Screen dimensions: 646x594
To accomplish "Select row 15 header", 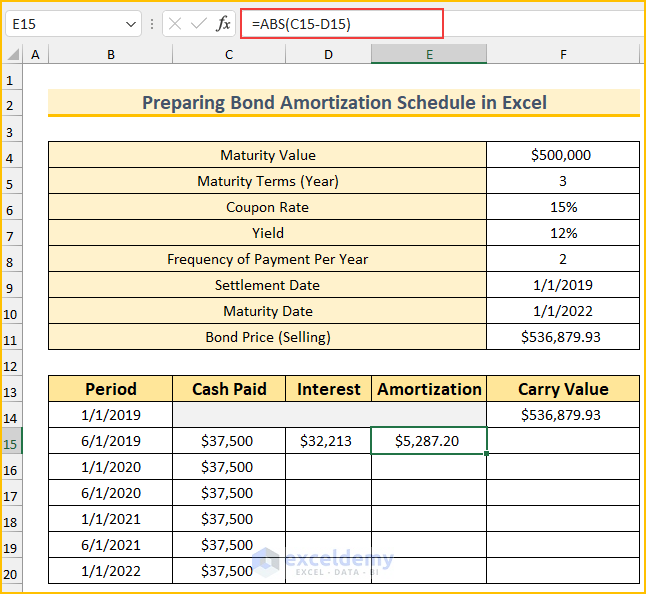I will 11,441.
